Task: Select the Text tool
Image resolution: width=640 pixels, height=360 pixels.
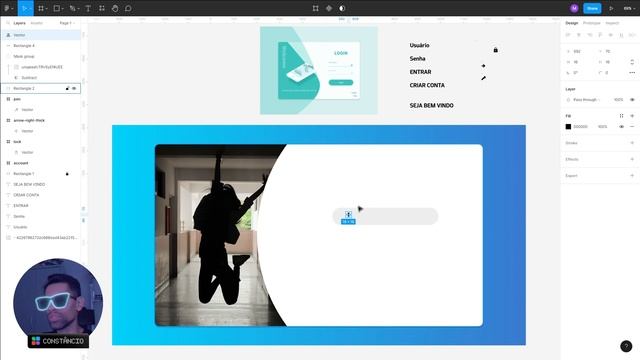Action: 88,8
